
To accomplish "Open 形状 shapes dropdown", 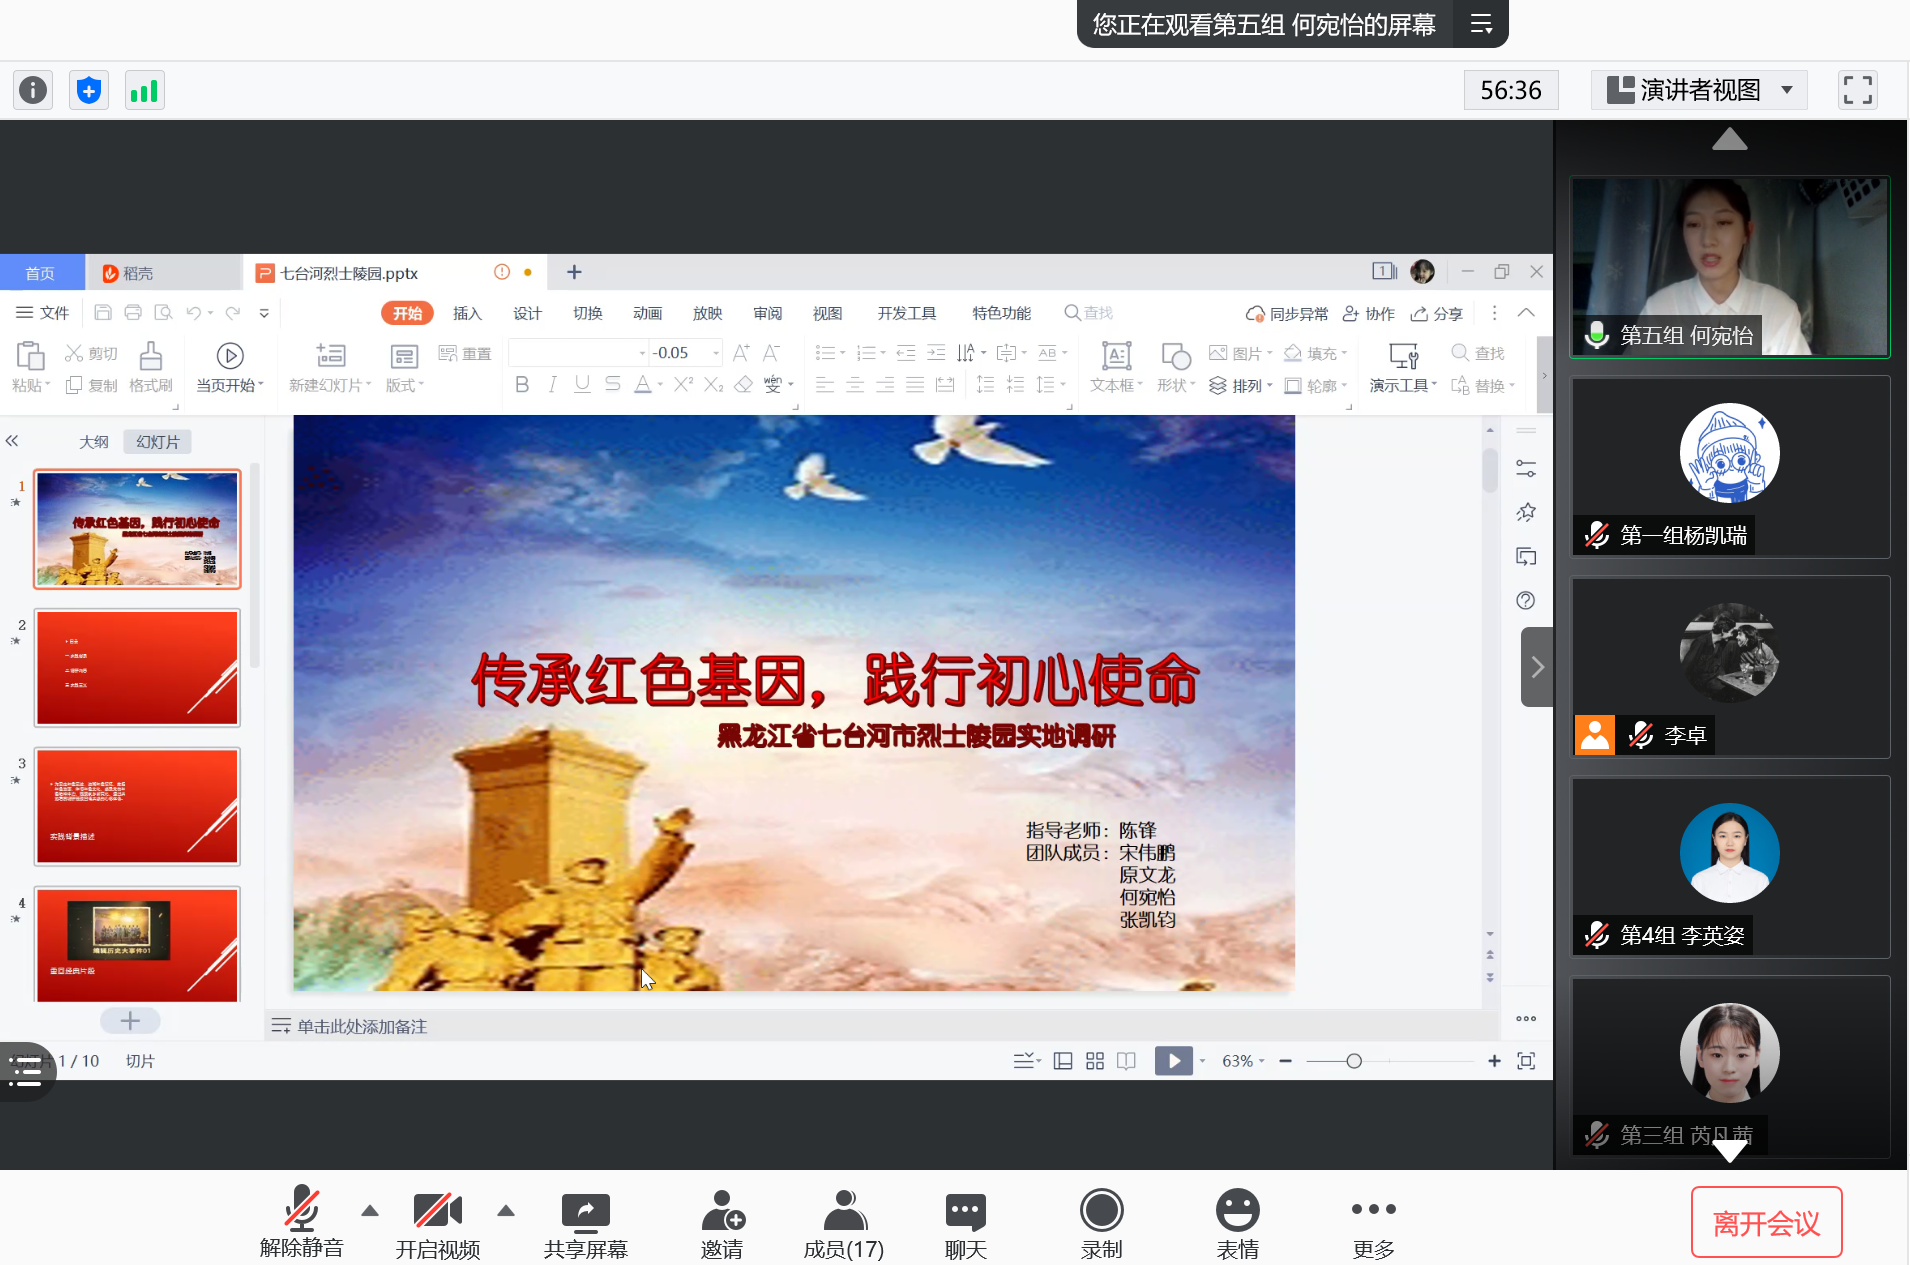I will (x=1176, y=367).
